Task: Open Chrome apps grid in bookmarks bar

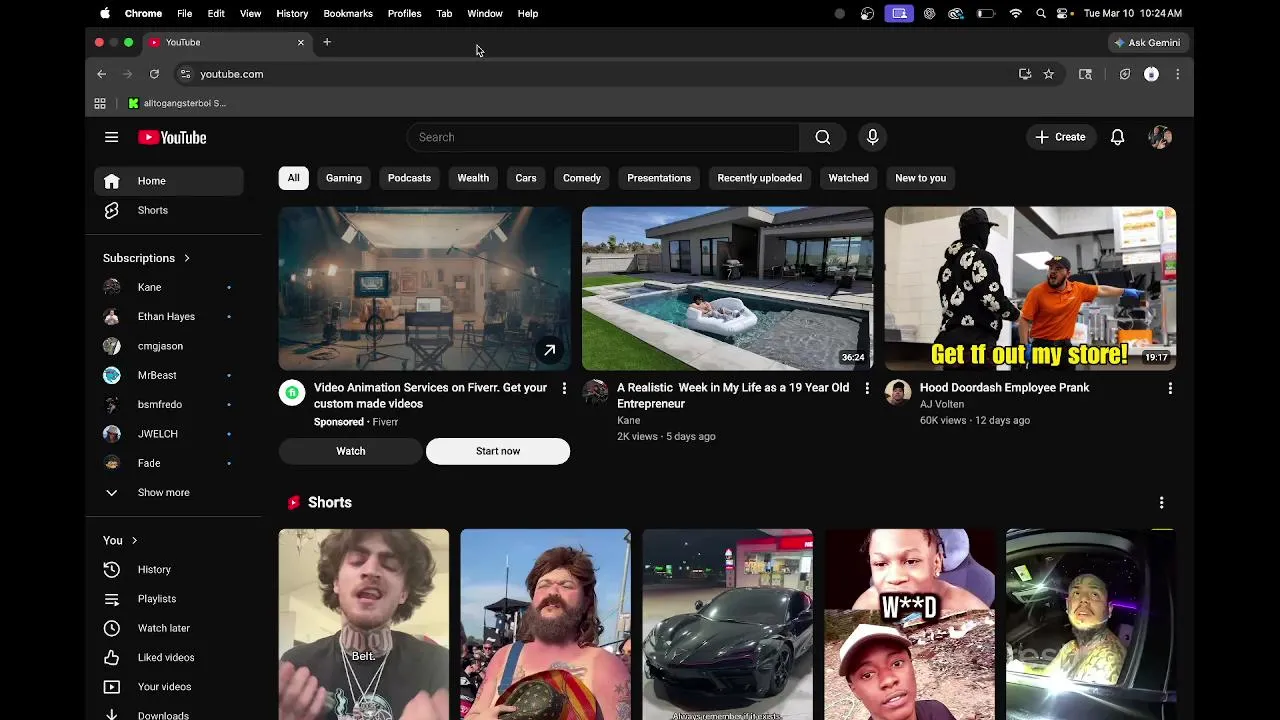Action: (x=100, y=103)
